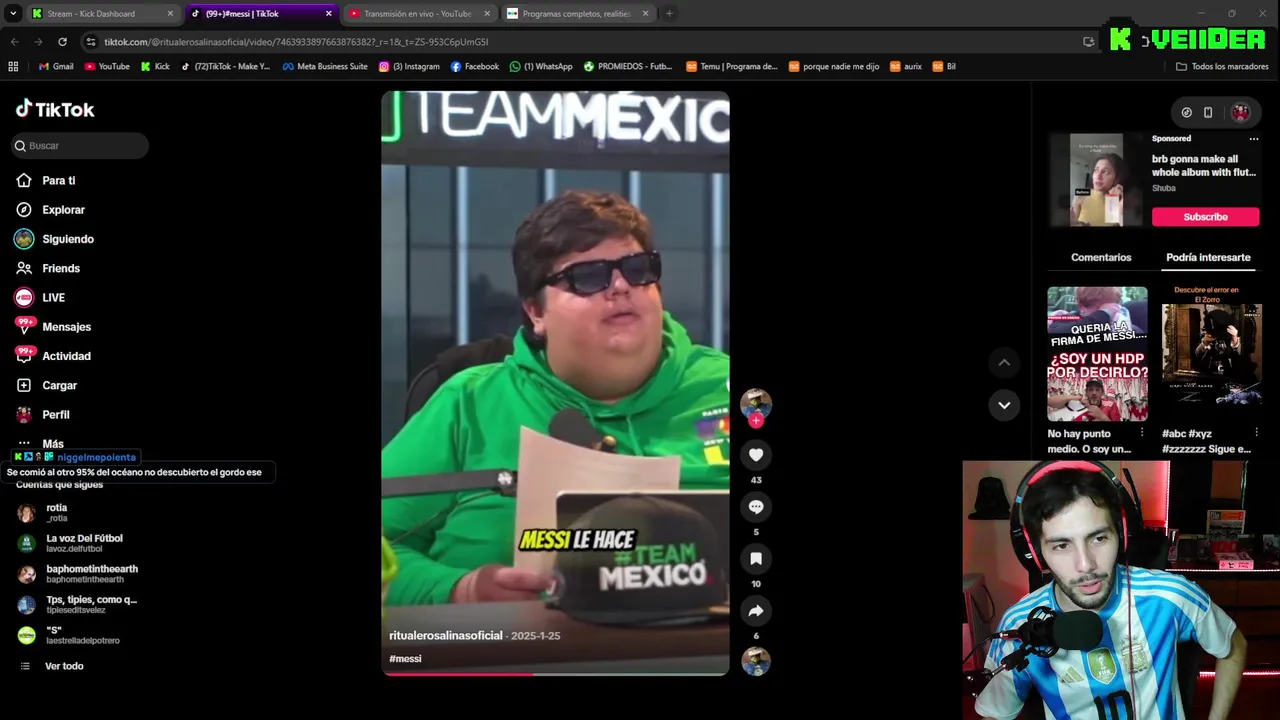Open sponsored ad three-dot options

click(x=1254, y=139)
